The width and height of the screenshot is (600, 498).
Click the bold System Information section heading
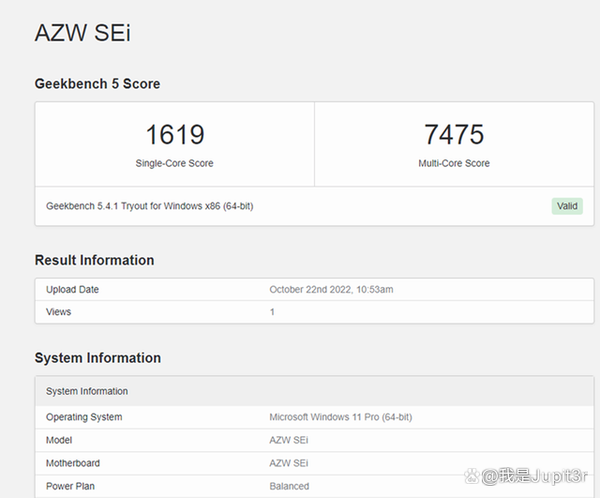pyautogui.click(x=97, y=358)
